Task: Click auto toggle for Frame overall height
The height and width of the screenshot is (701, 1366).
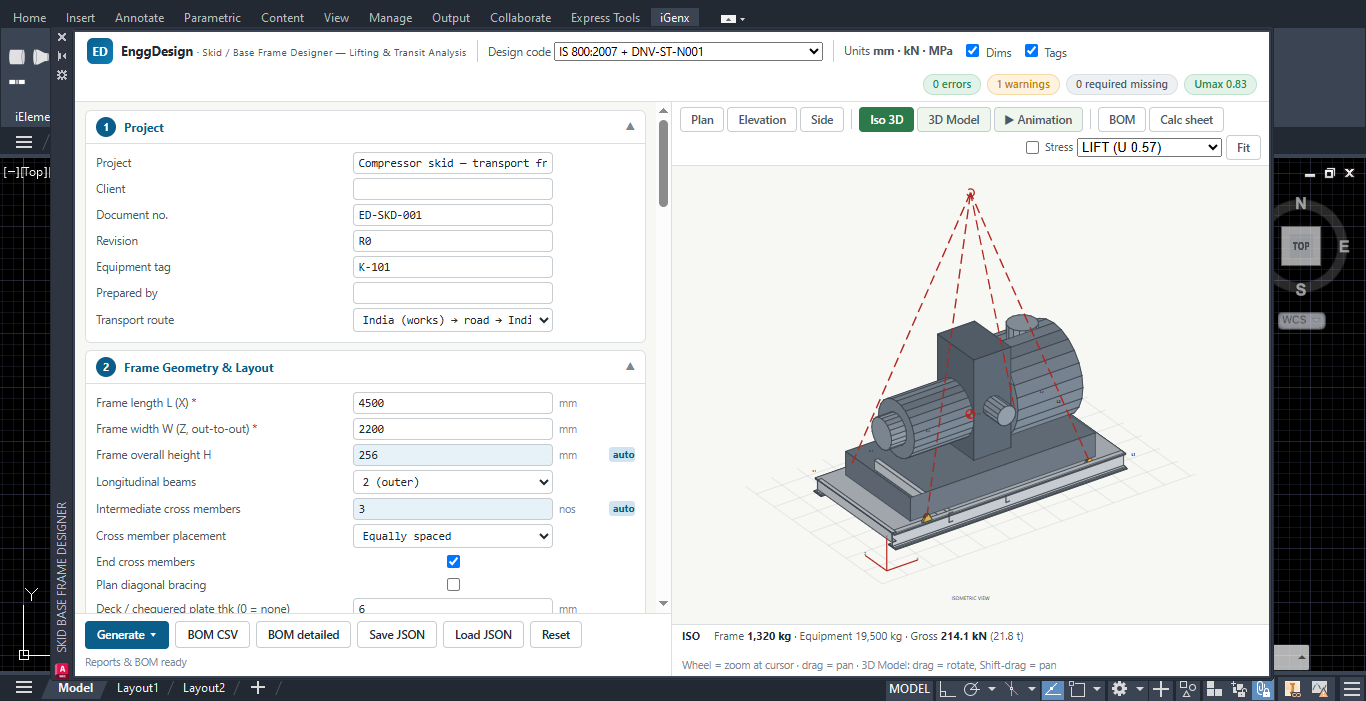Action: coord(623,455)
